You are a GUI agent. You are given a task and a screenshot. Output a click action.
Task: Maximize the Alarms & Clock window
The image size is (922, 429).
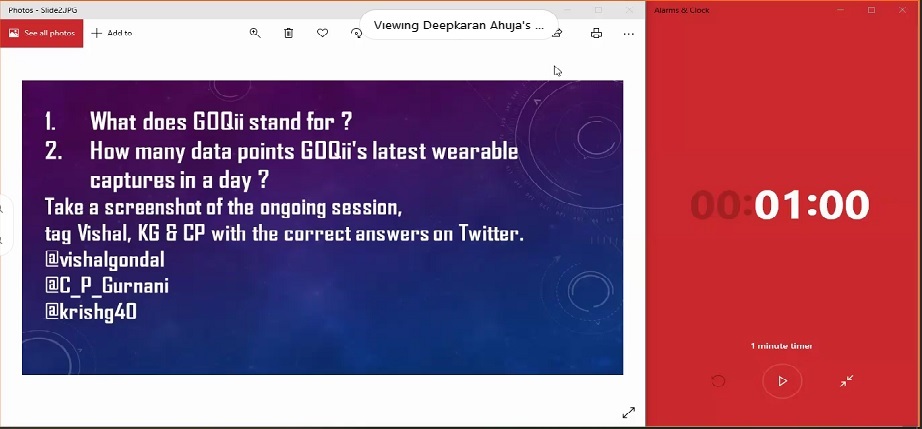tap(871, 10)
